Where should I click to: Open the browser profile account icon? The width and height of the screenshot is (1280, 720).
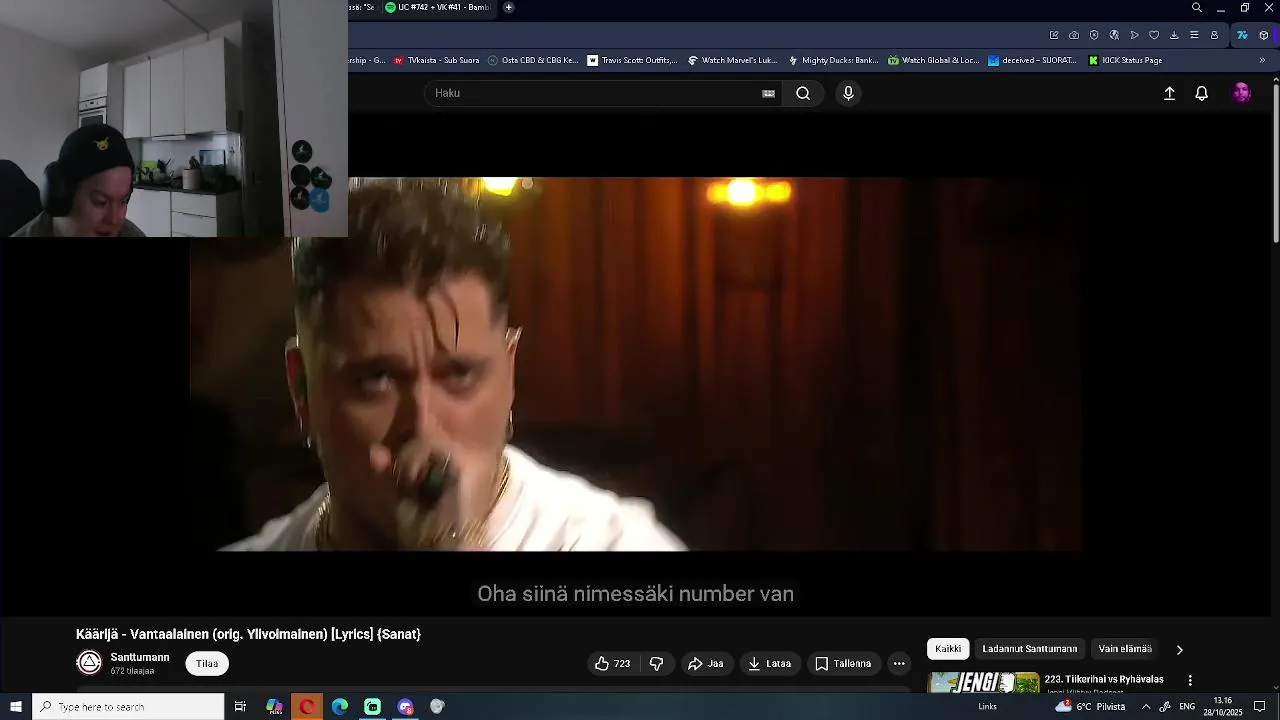[x=1214, y=35]
